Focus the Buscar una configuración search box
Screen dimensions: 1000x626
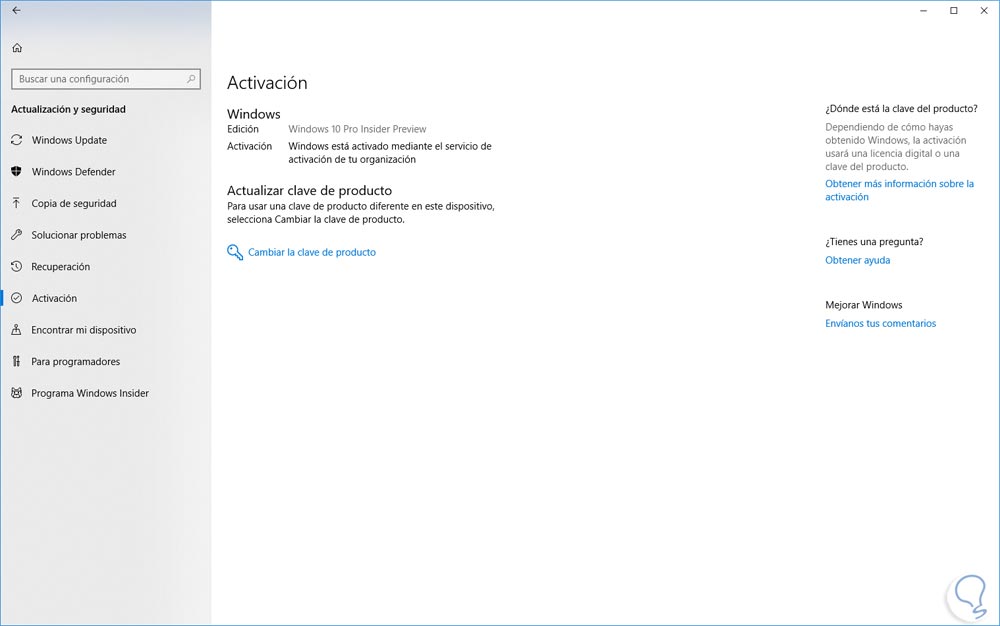click(106, 79)
